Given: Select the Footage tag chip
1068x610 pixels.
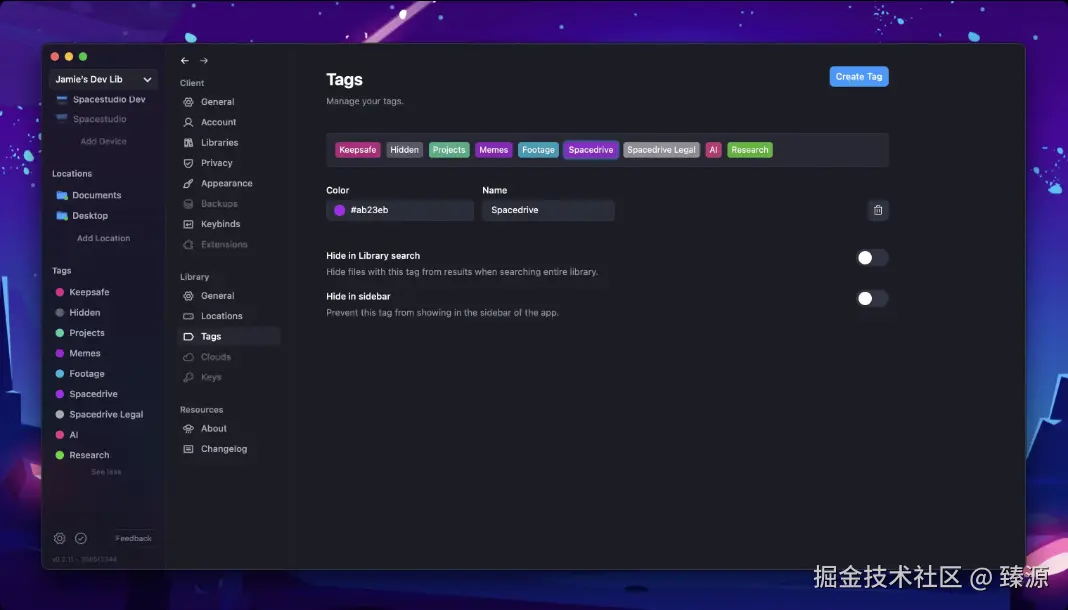Looking at the screenshot, I should click(x=538, y=150).
